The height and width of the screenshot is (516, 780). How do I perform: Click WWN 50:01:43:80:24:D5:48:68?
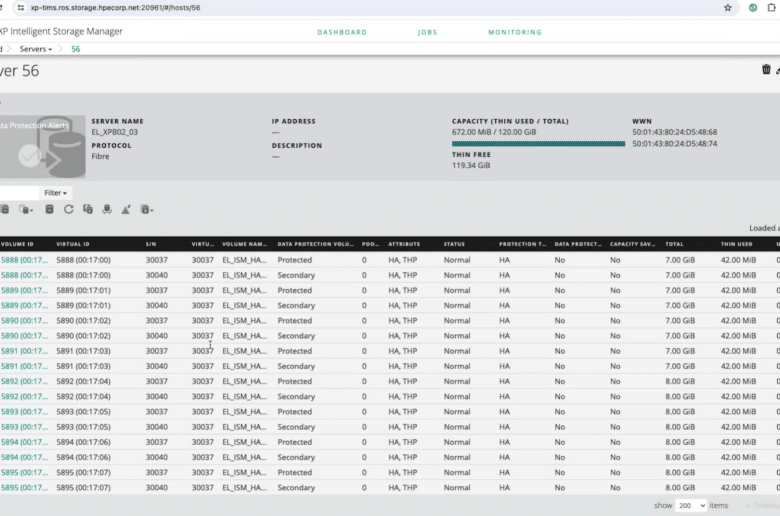click(x=675, y=132)
